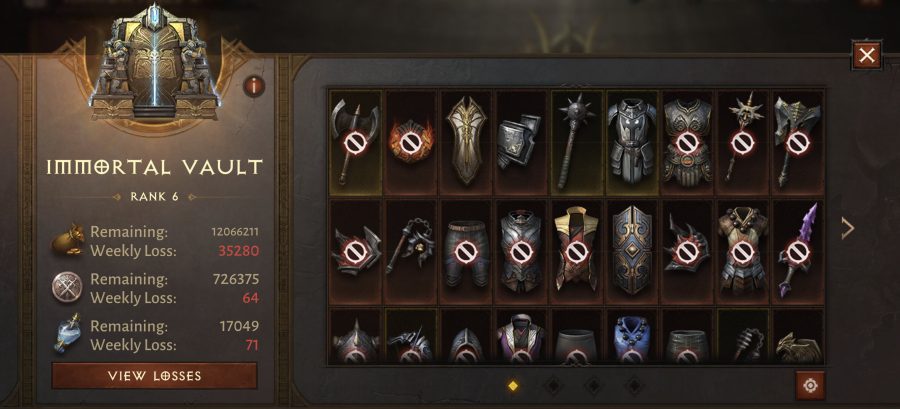This screenshot has height=409, width=900.
Task: Open the gear settings icon below the item grid
Action: (x=810, y=385)
